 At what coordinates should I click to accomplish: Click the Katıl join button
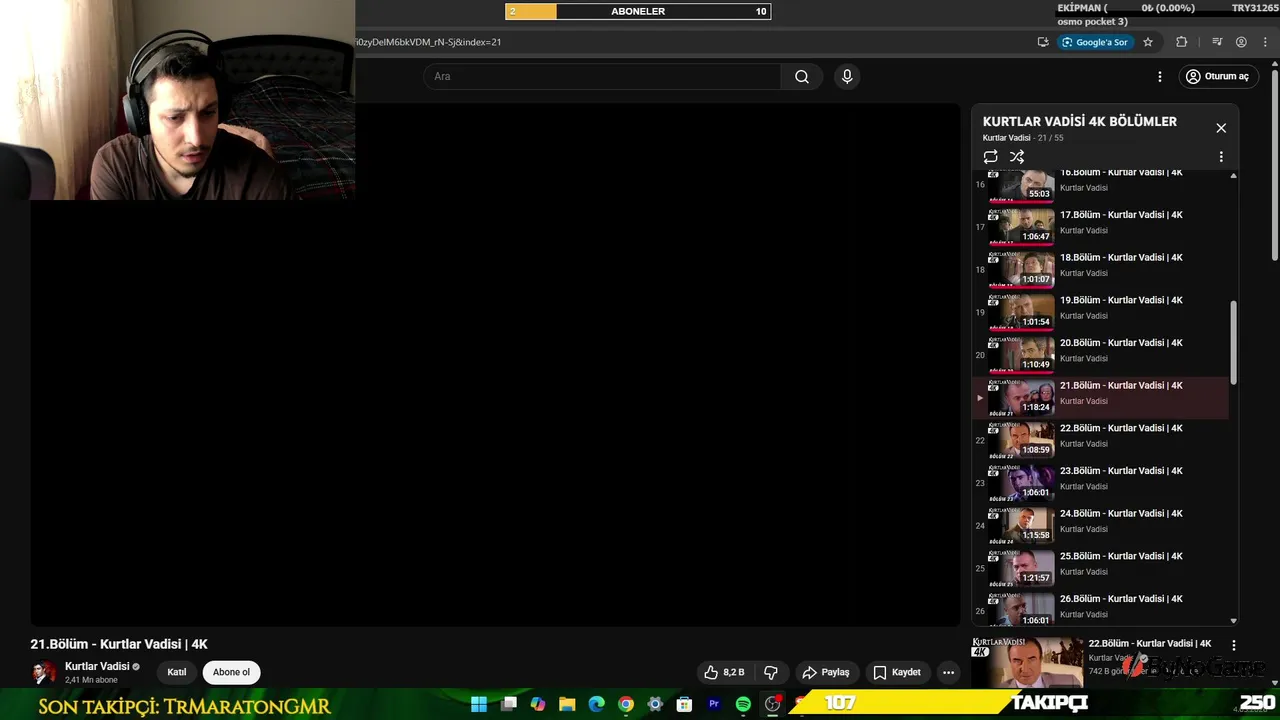tap(177, 673)
